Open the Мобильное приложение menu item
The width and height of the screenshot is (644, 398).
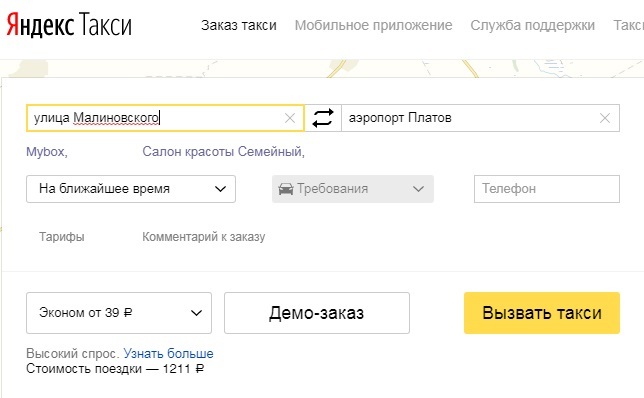pyautogui.click(x=373, y=25)
